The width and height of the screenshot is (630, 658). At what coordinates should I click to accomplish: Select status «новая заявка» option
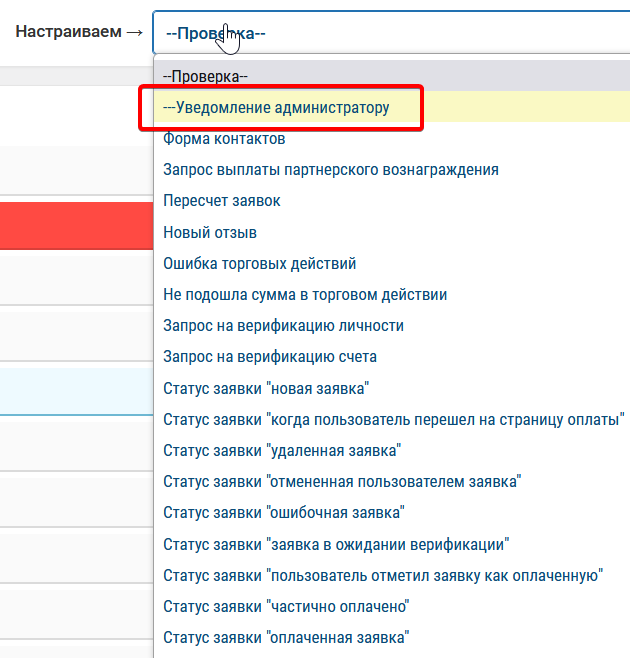[x=267, y=388]
